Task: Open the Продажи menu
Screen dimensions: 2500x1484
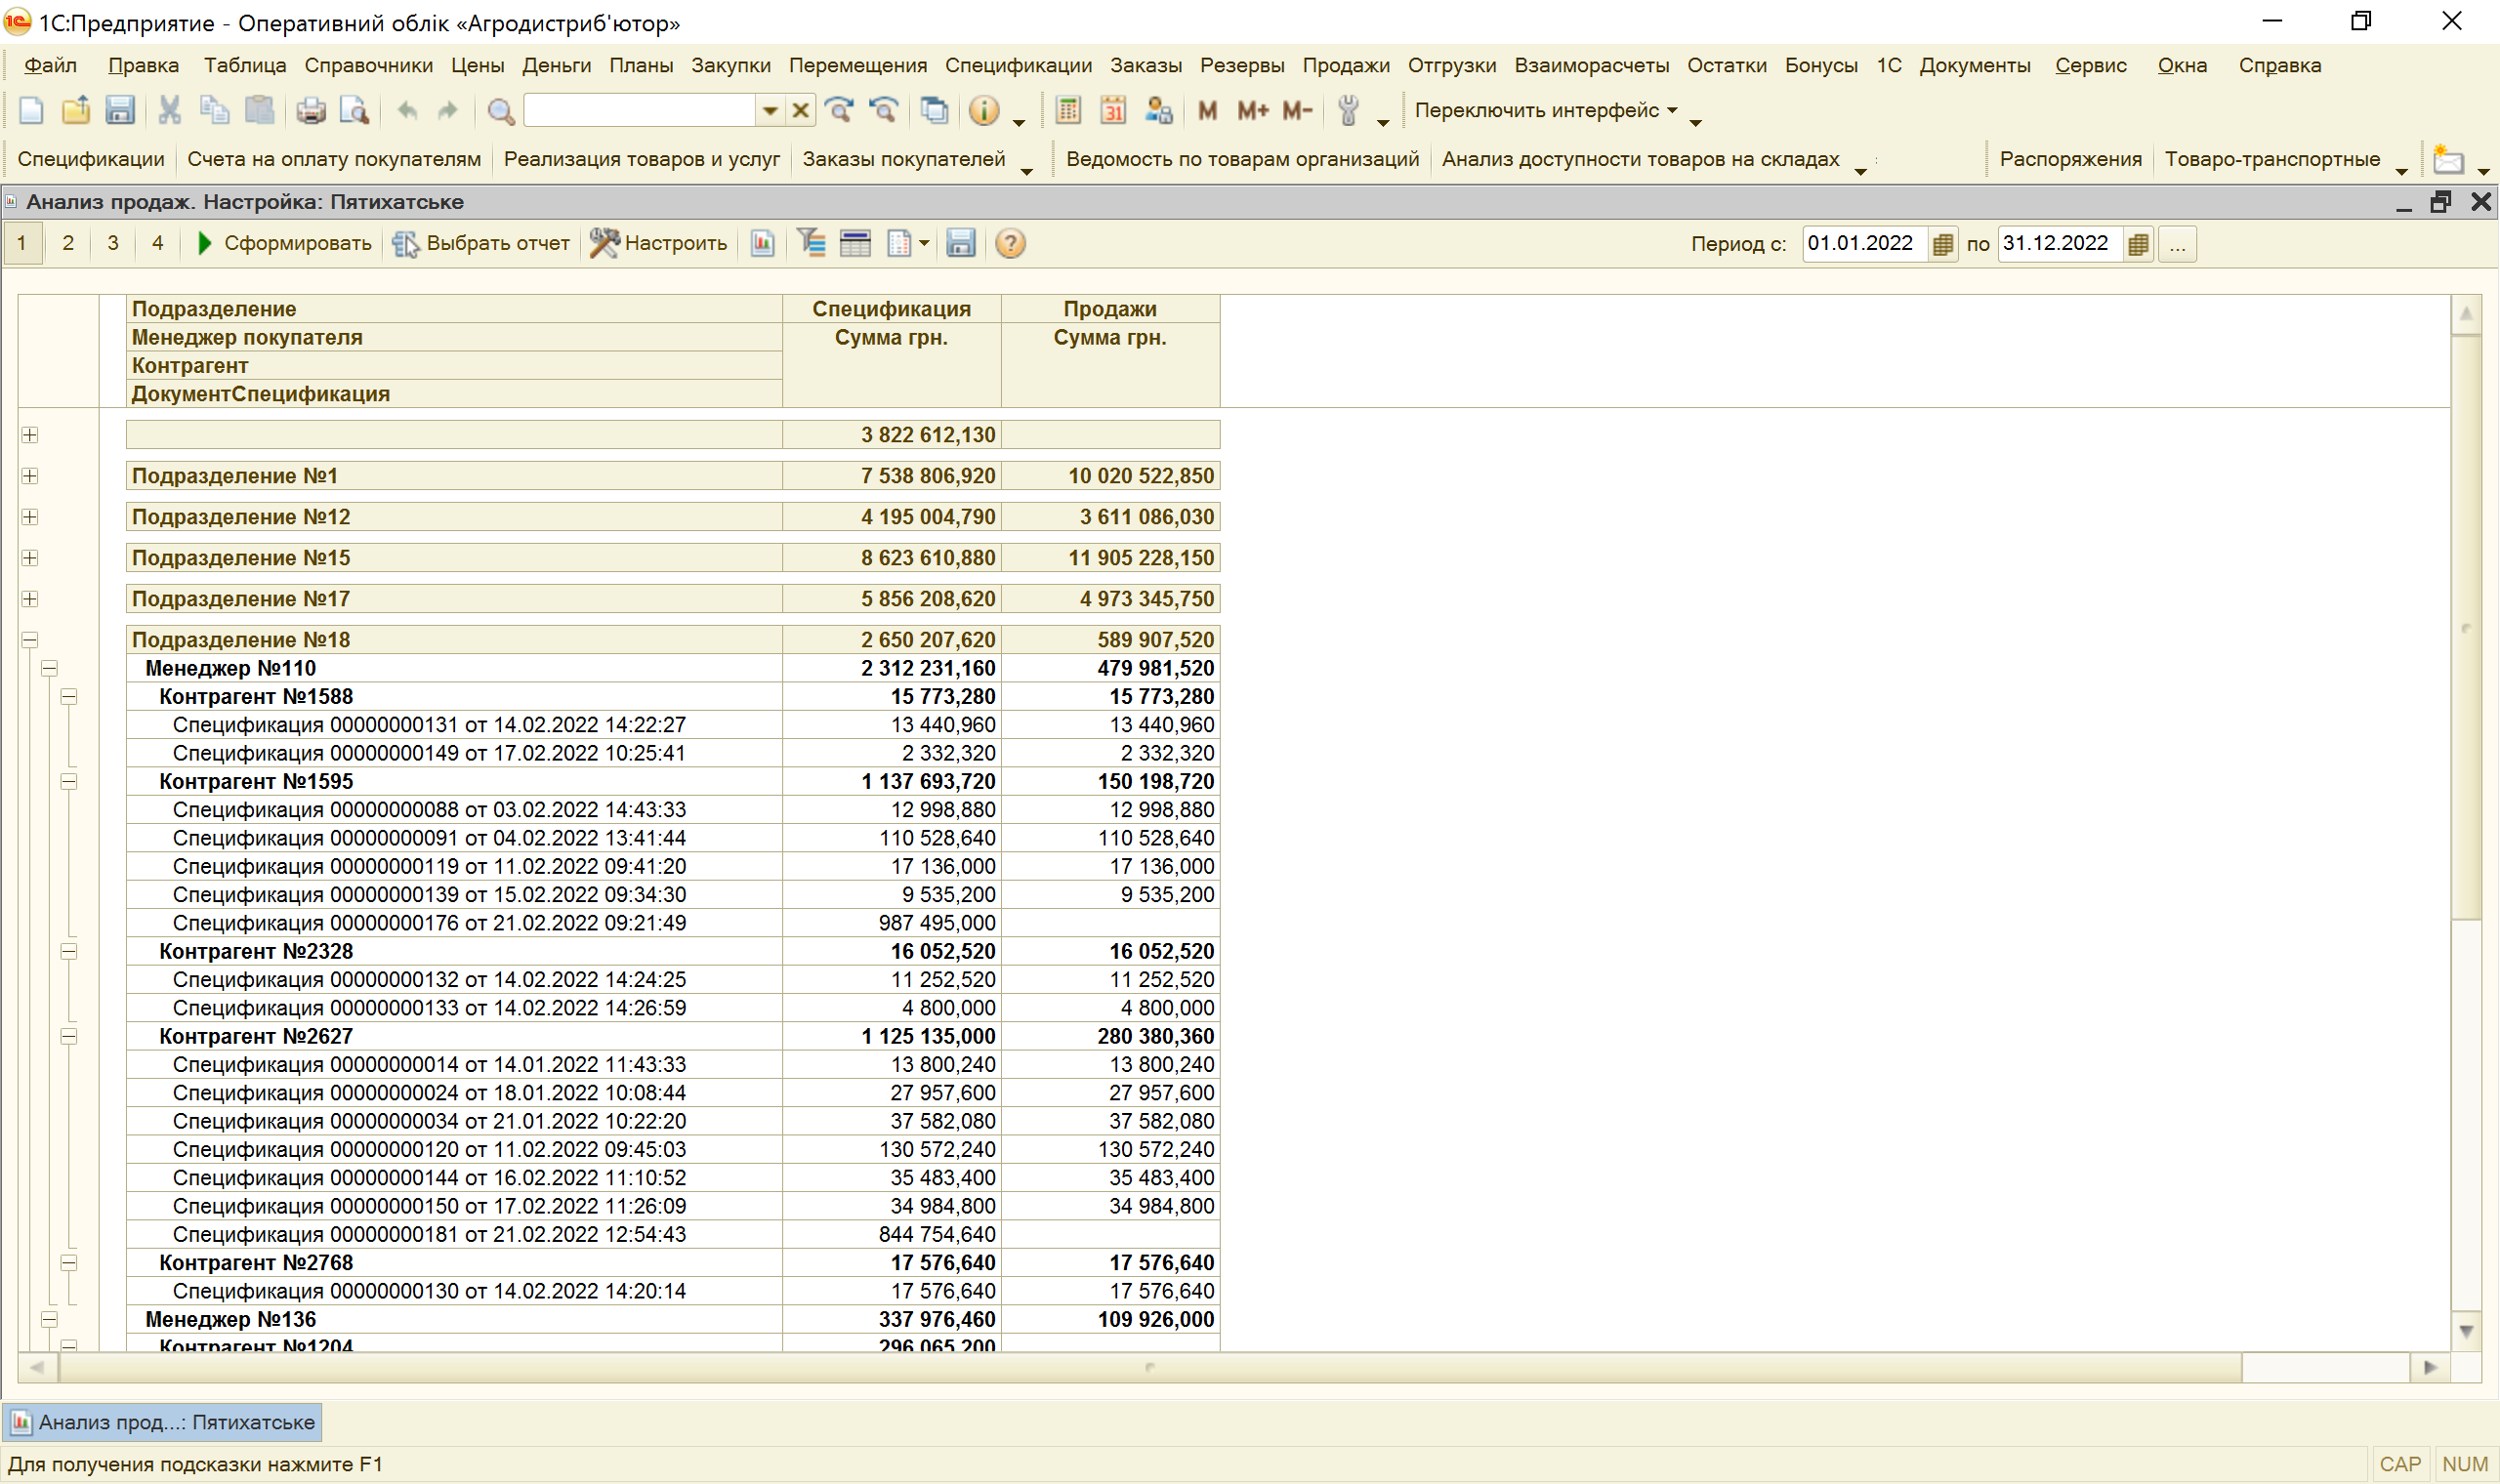Action: 1345,66
